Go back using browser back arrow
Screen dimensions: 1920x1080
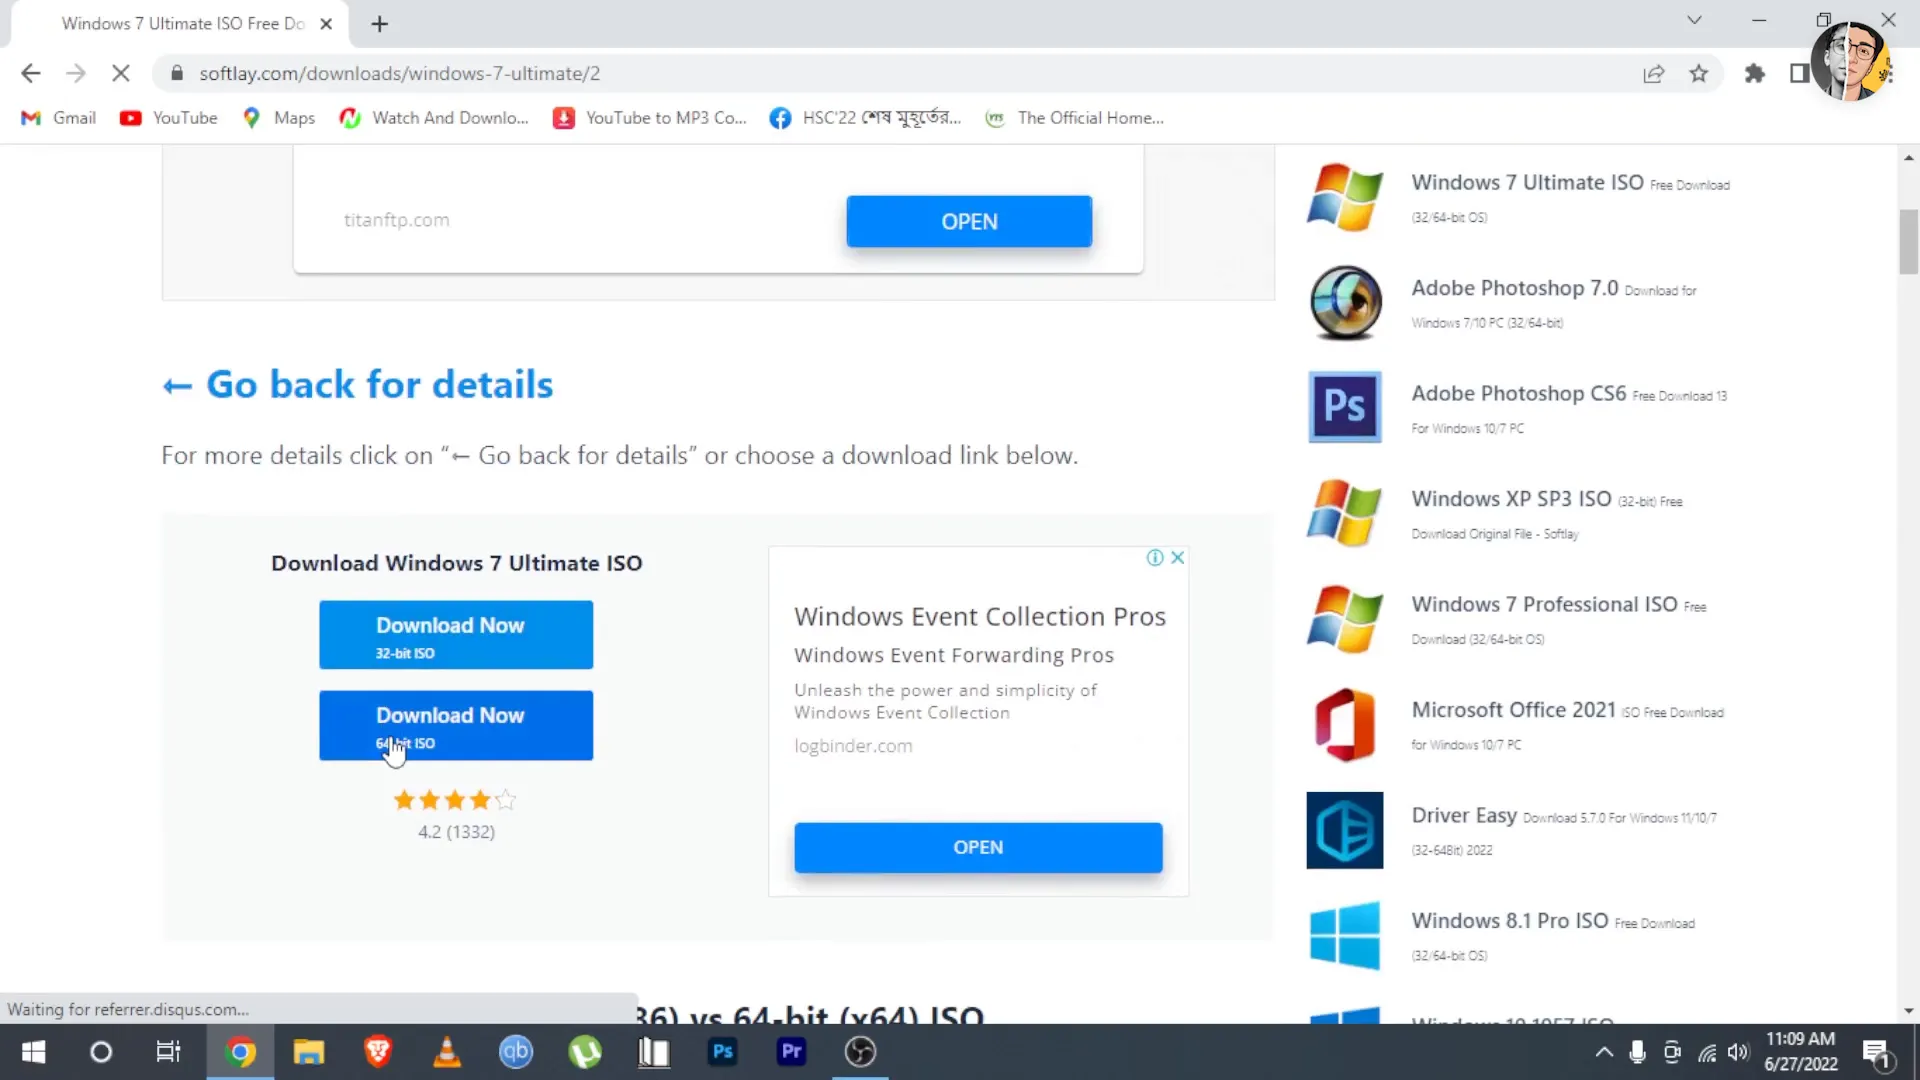click(31, 73)
